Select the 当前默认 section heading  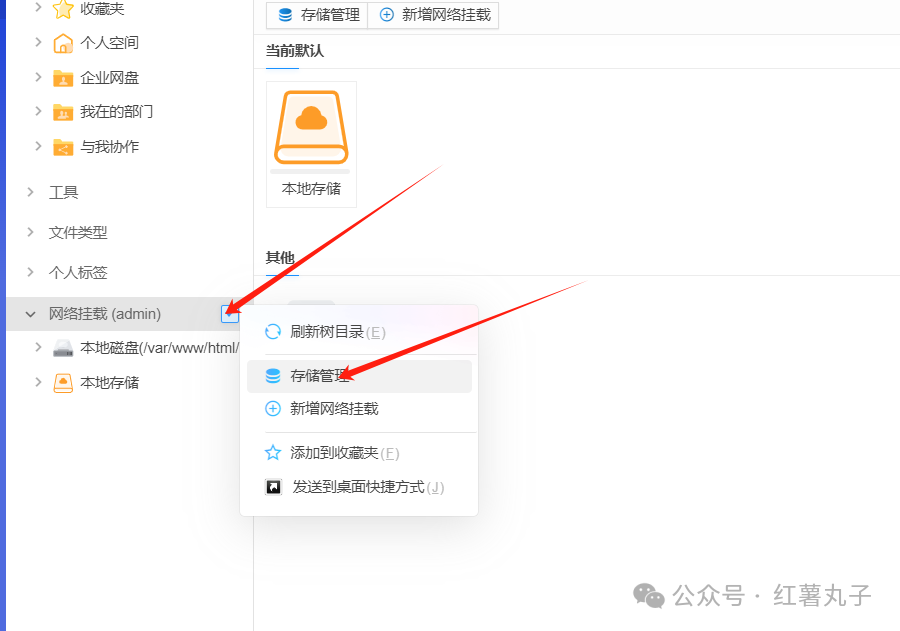coord(294,51)
